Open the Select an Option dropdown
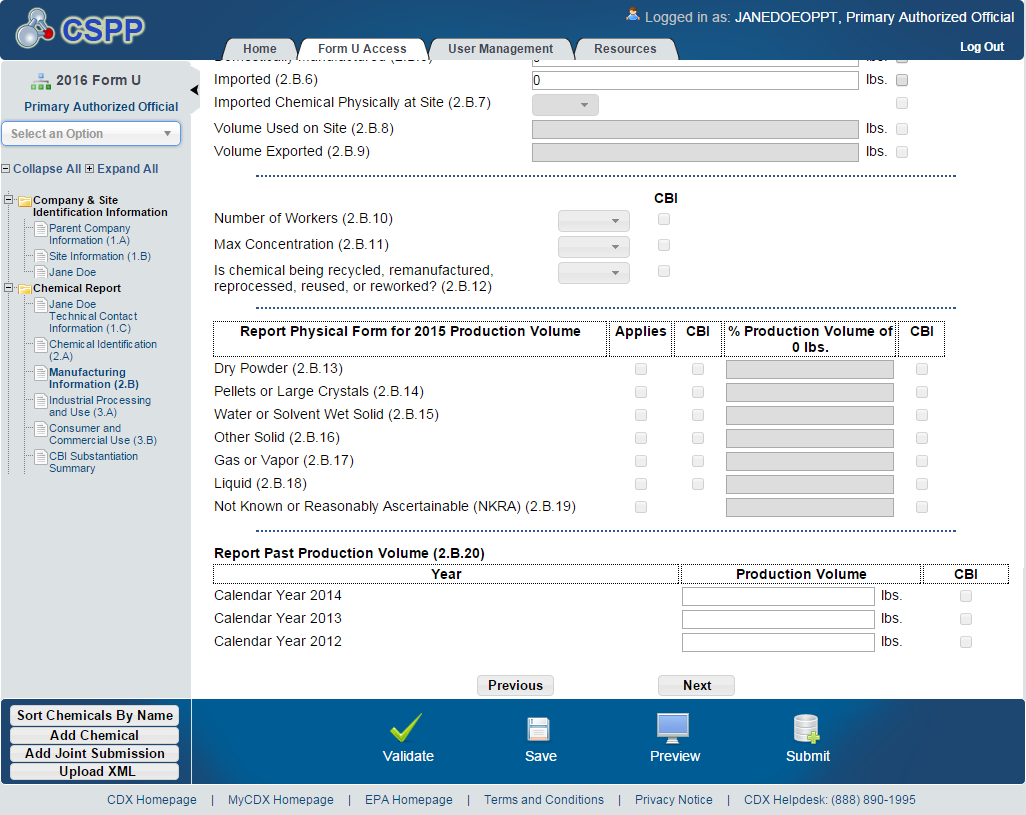 click(91, 134)
